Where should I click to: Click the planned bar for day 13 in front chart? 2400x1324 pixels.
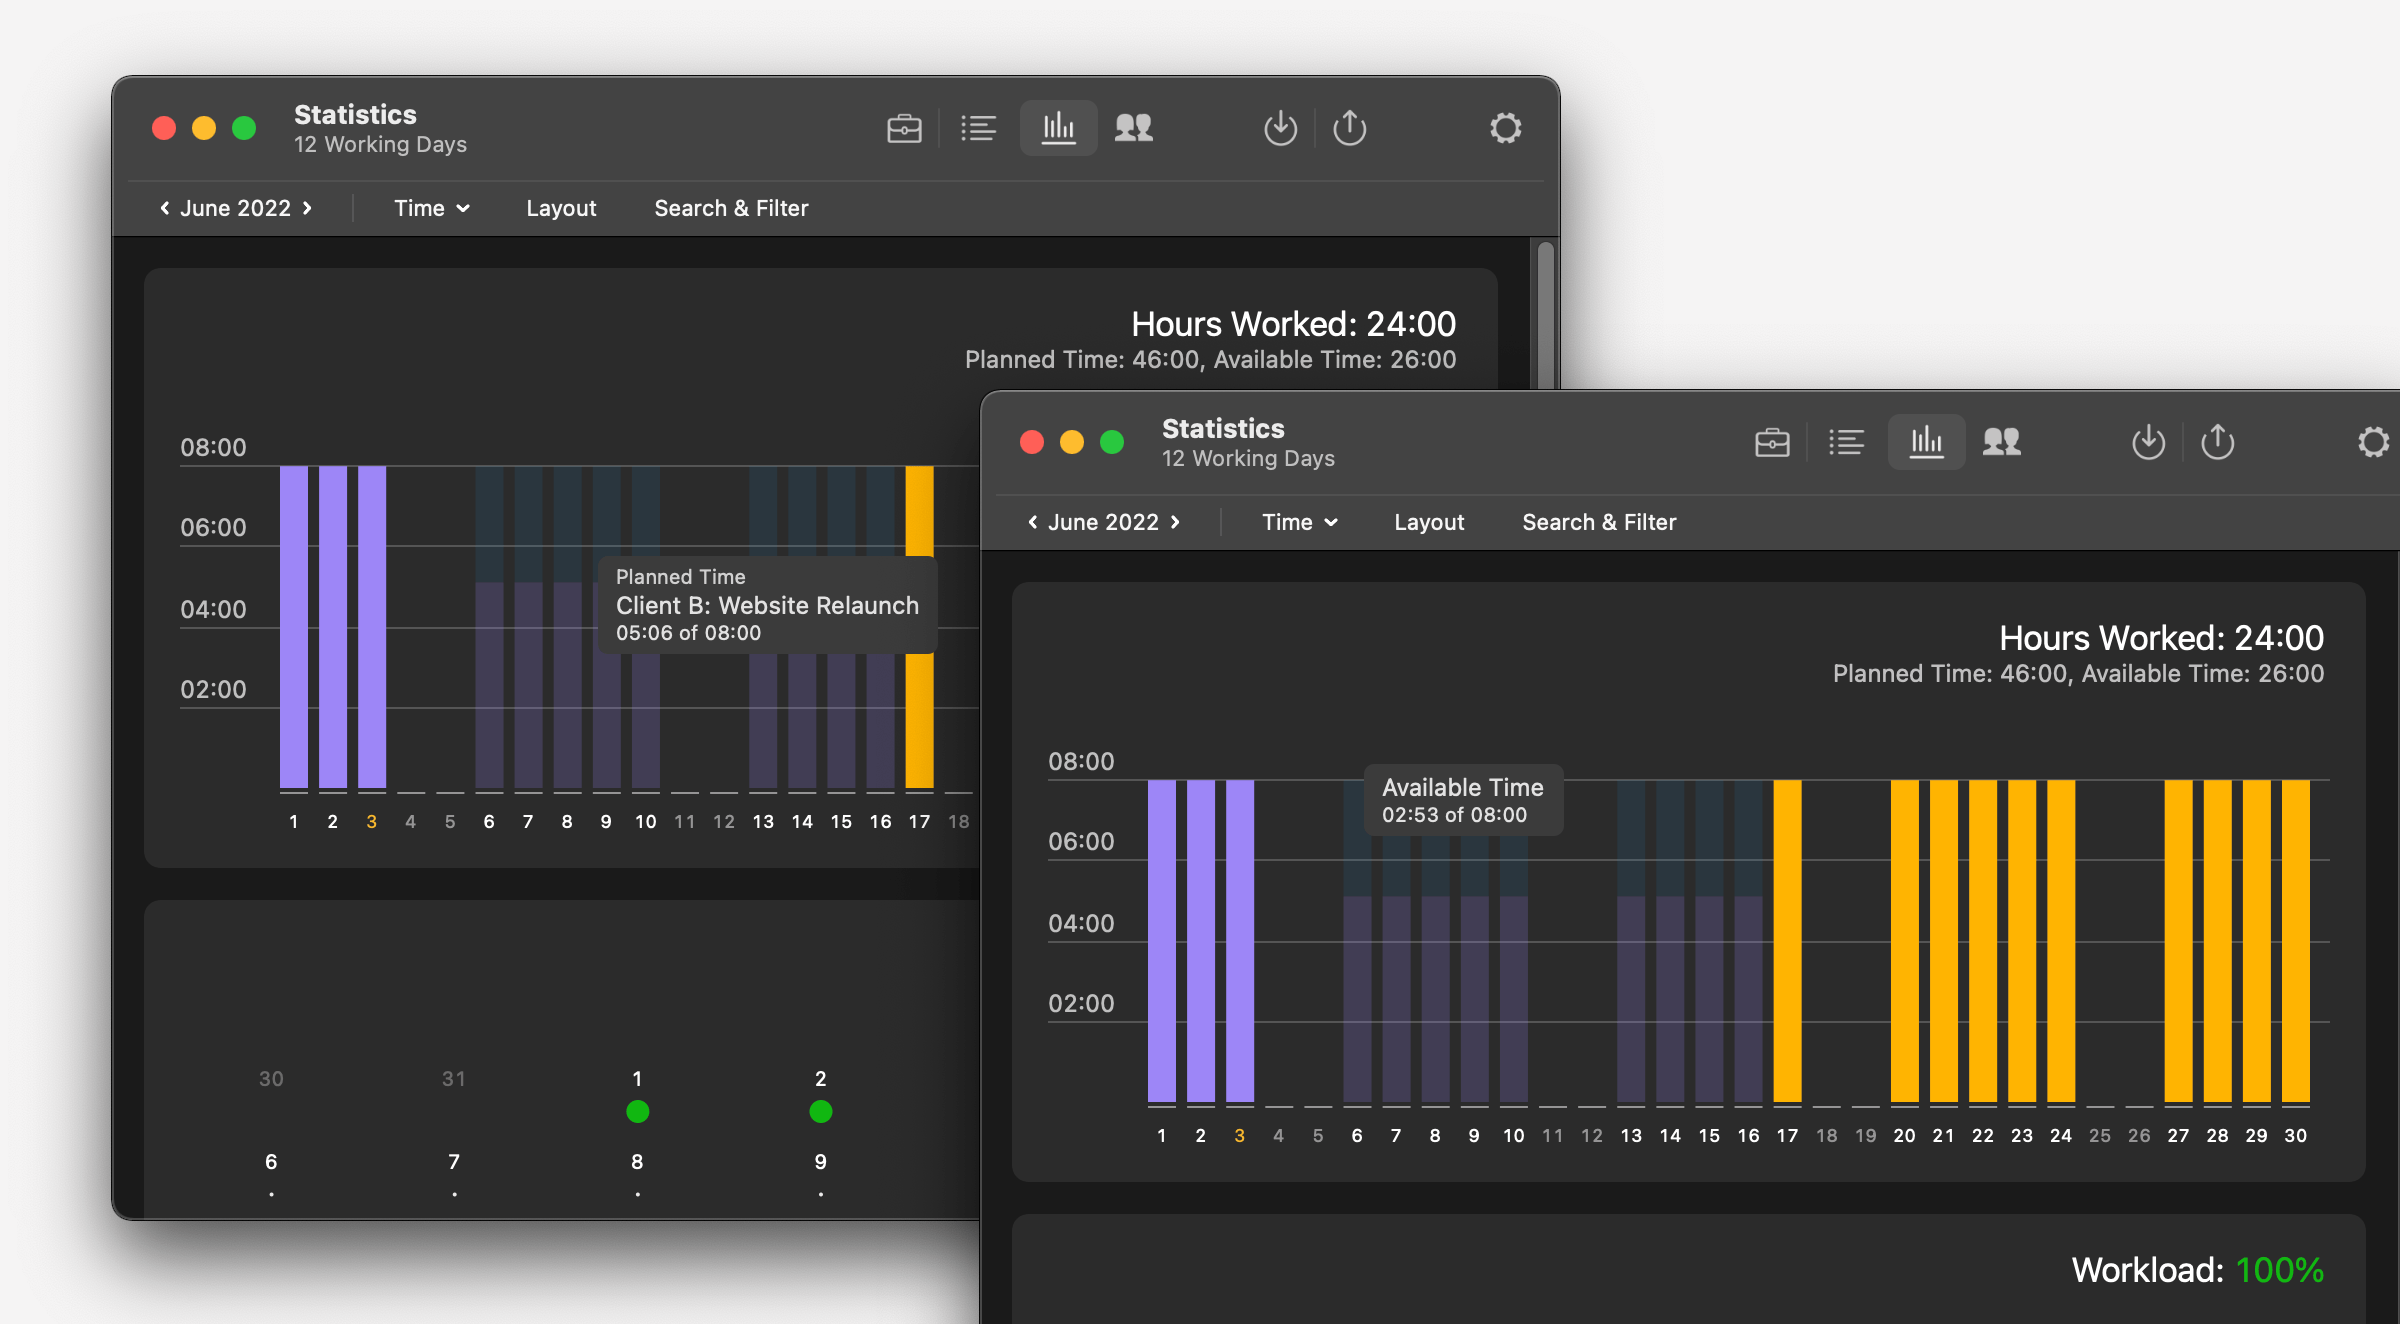click(x=1631, y=999)
